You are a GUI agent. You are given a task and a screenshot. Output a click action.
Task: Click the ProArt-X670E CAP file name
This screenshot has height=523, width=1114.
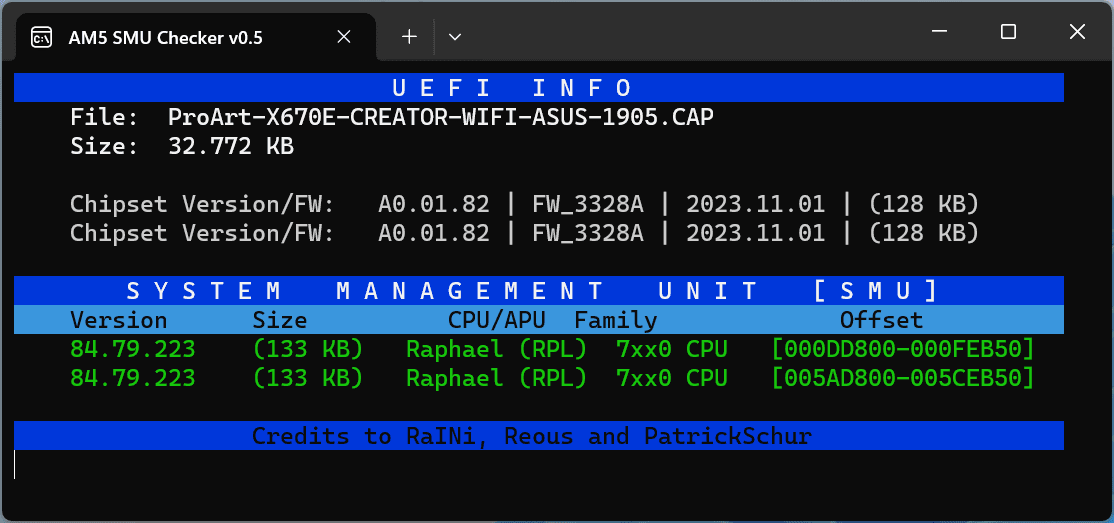(441, 118)
